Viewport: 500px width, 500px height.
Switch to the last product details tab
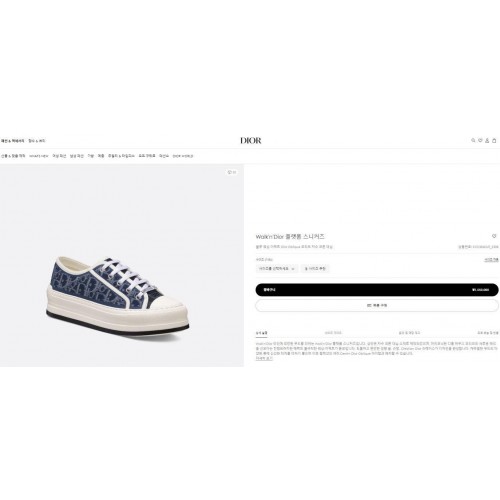click(488, 333)
